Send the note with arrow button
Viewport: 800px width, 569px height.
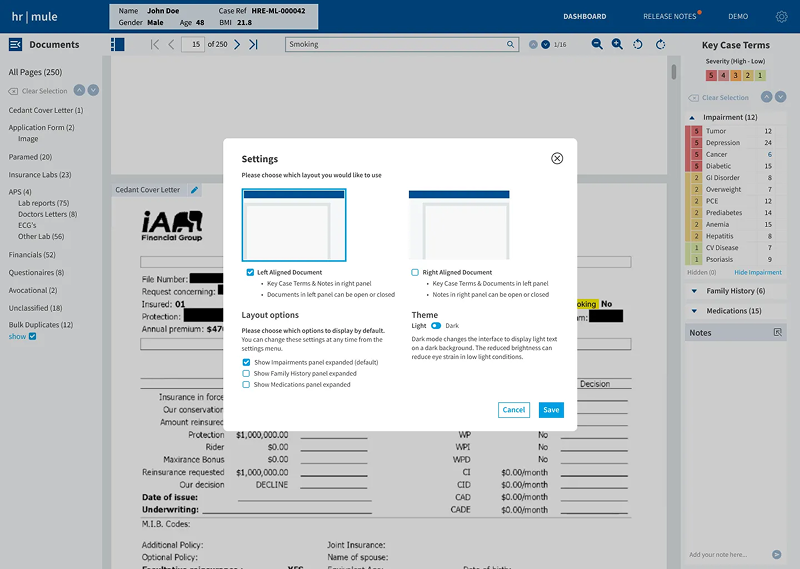[777, 554]
